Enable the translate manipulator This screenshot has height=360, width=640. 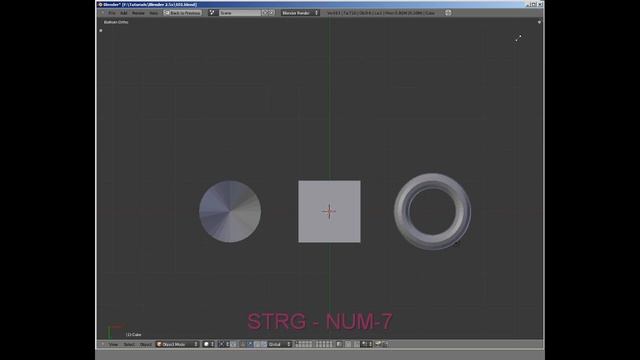pos(250,344)
